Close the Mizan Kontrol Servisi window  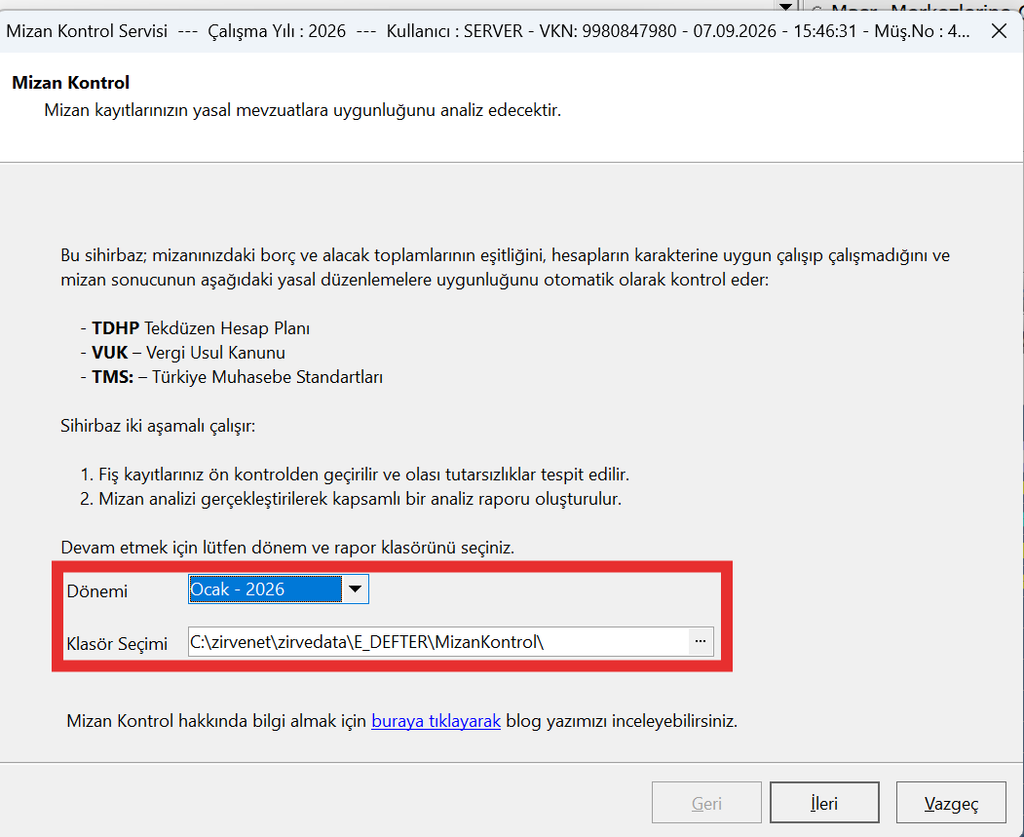click(999, 31)
